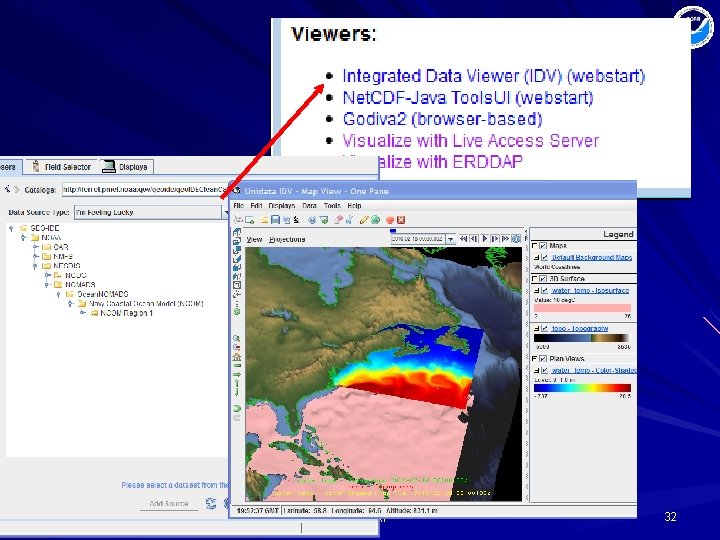Click the green rotate icon on side toolbar
Screen dimensions: 720x540
pos(237,408)
